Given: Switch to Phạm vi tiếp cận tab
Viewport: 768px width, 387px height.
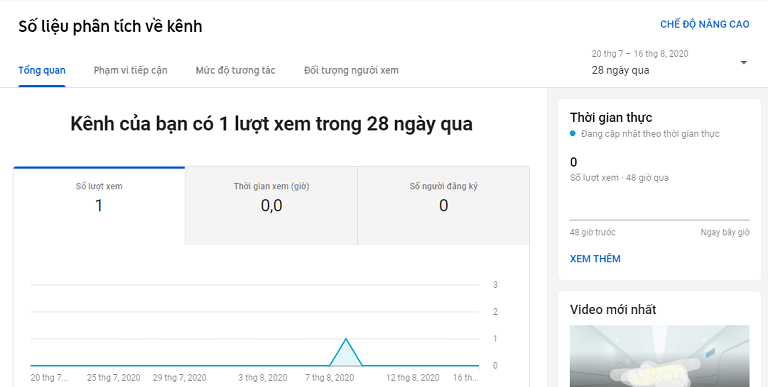Looking at the screenshot, I should (130, 70).
